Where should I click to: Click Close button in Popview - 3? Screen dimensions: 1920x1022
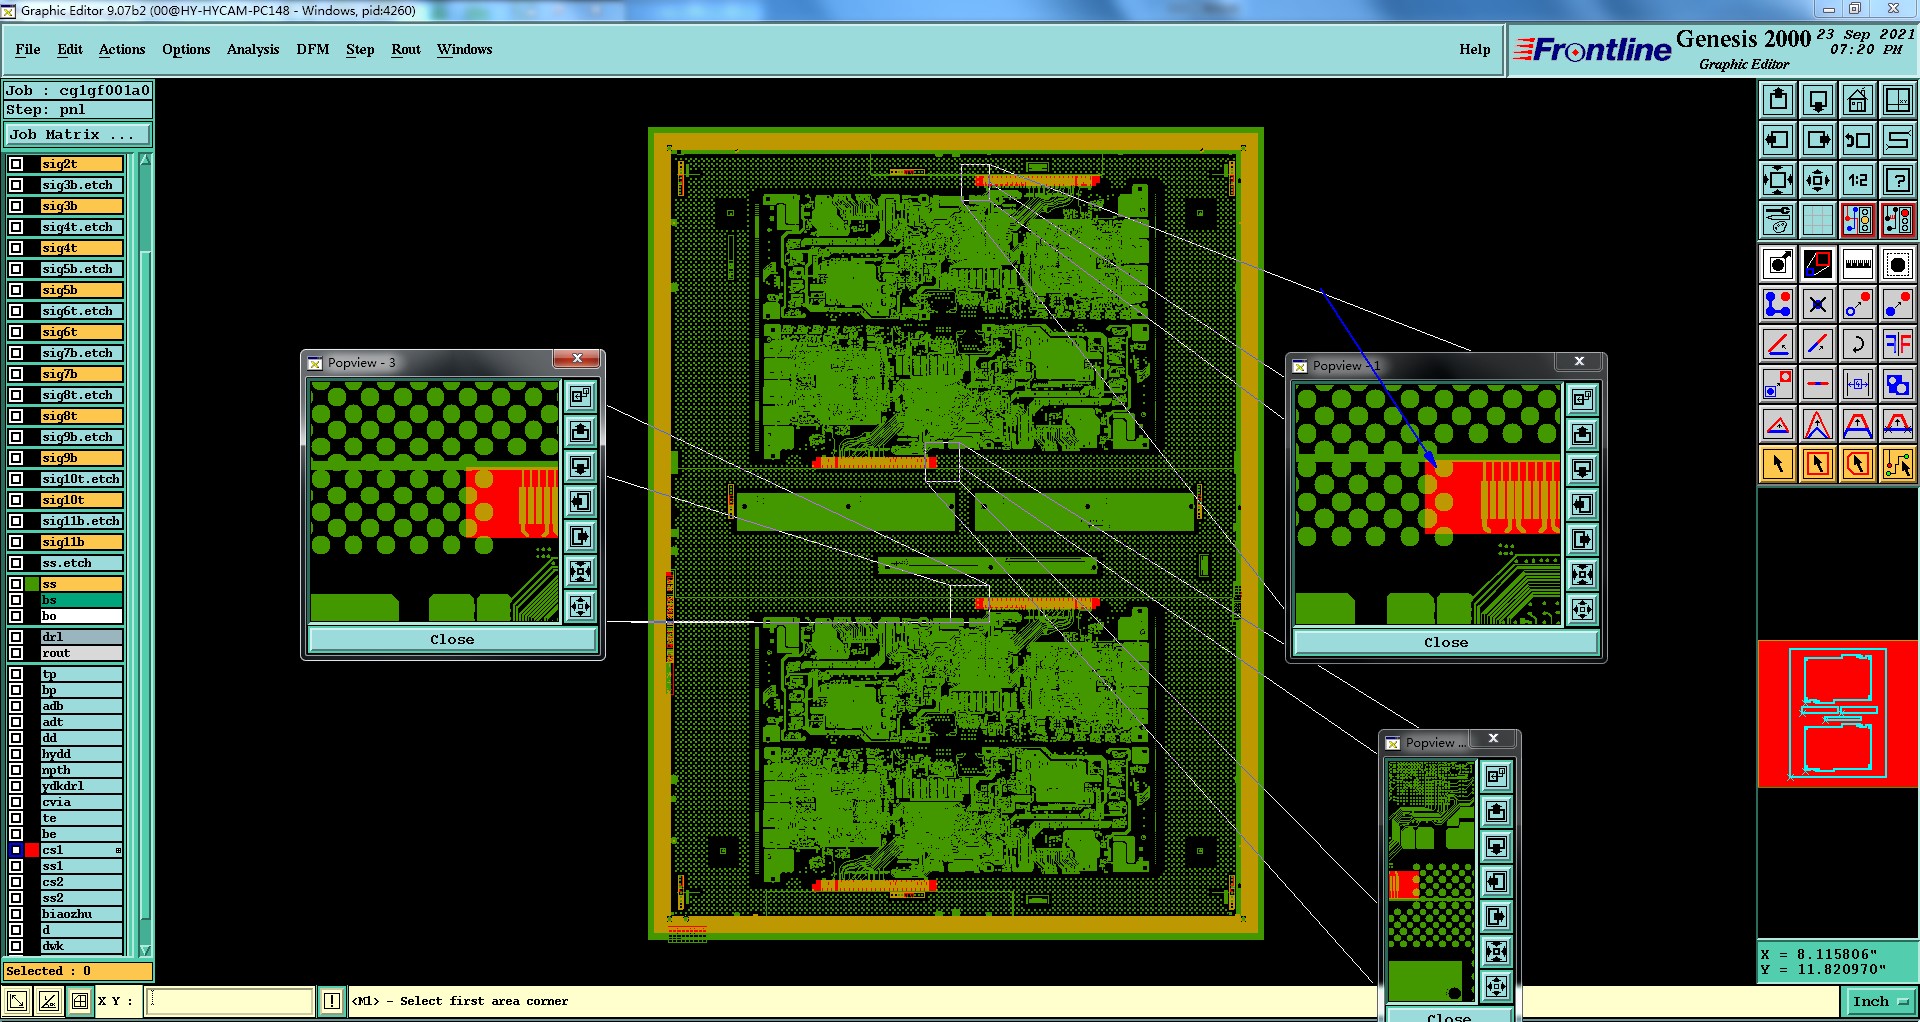click(x=452, y=639)
